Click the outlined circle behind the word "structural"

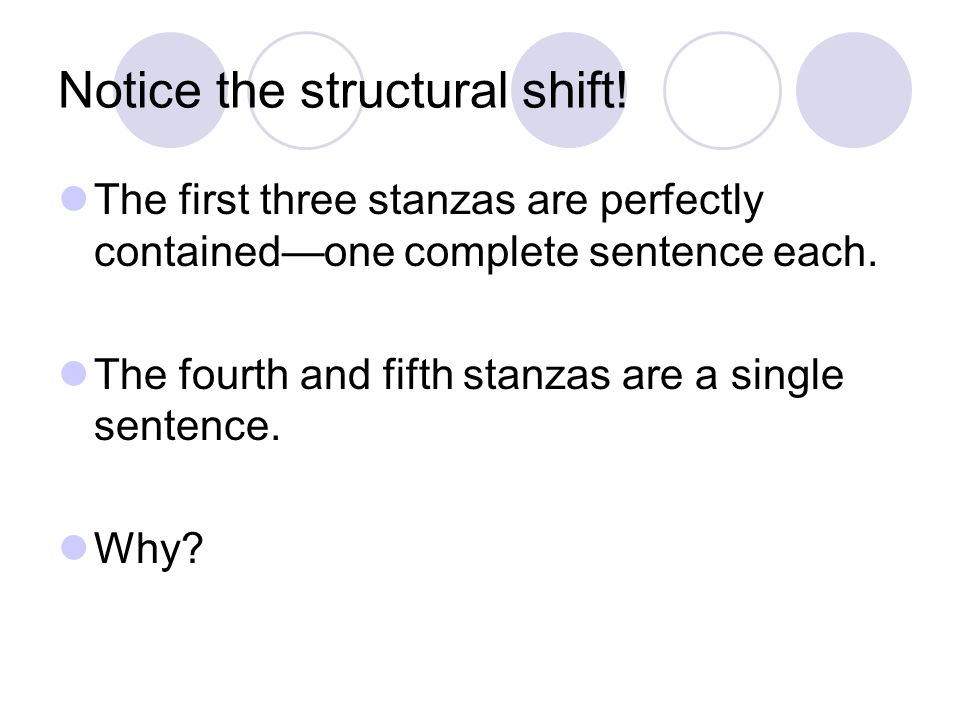click(x=306, y=90)
